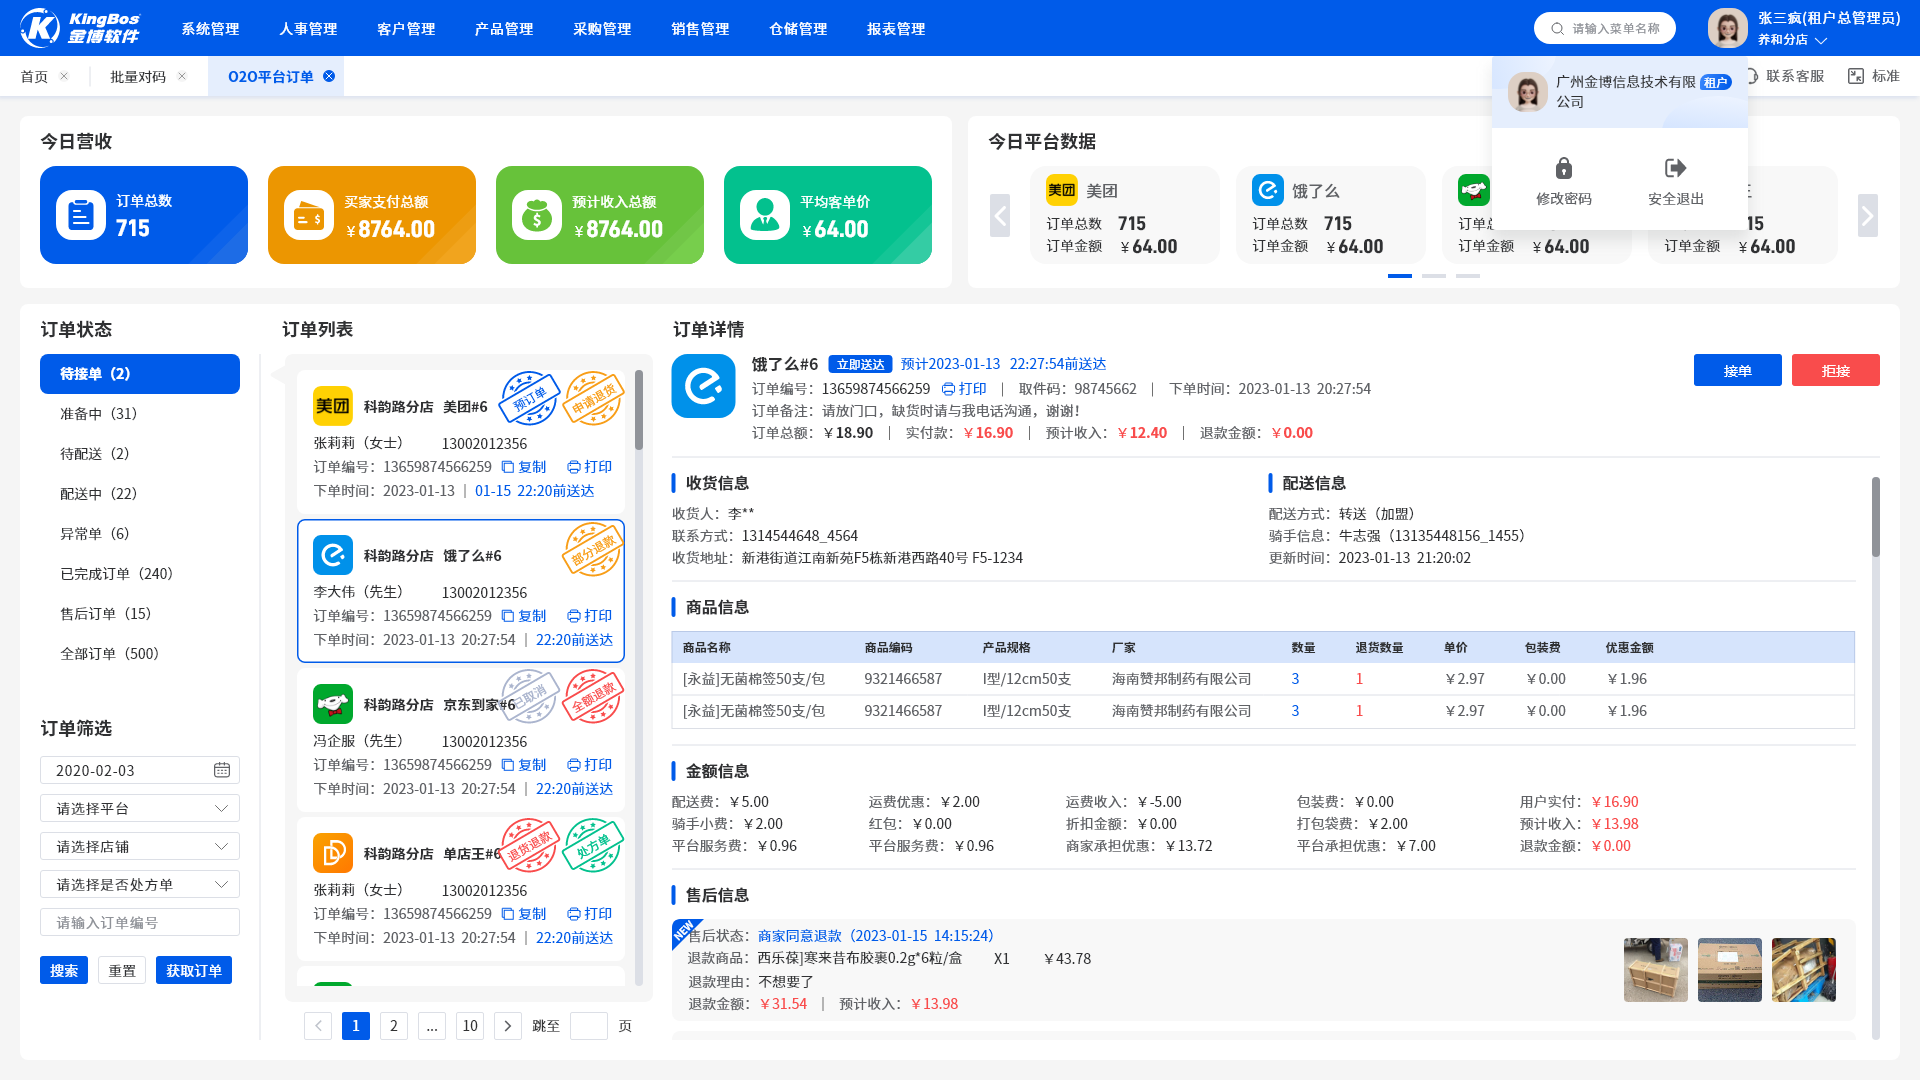
Task: Click the Ele.me platform logo in order detail
Action: (x=703, y=386)
